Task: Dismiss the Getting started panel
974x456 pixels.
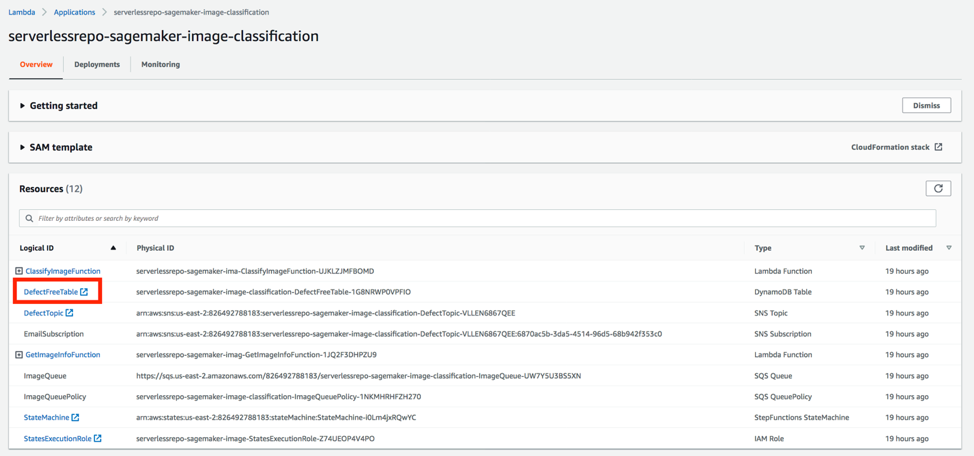Action: pyautogui.click(x=926, y=106)
